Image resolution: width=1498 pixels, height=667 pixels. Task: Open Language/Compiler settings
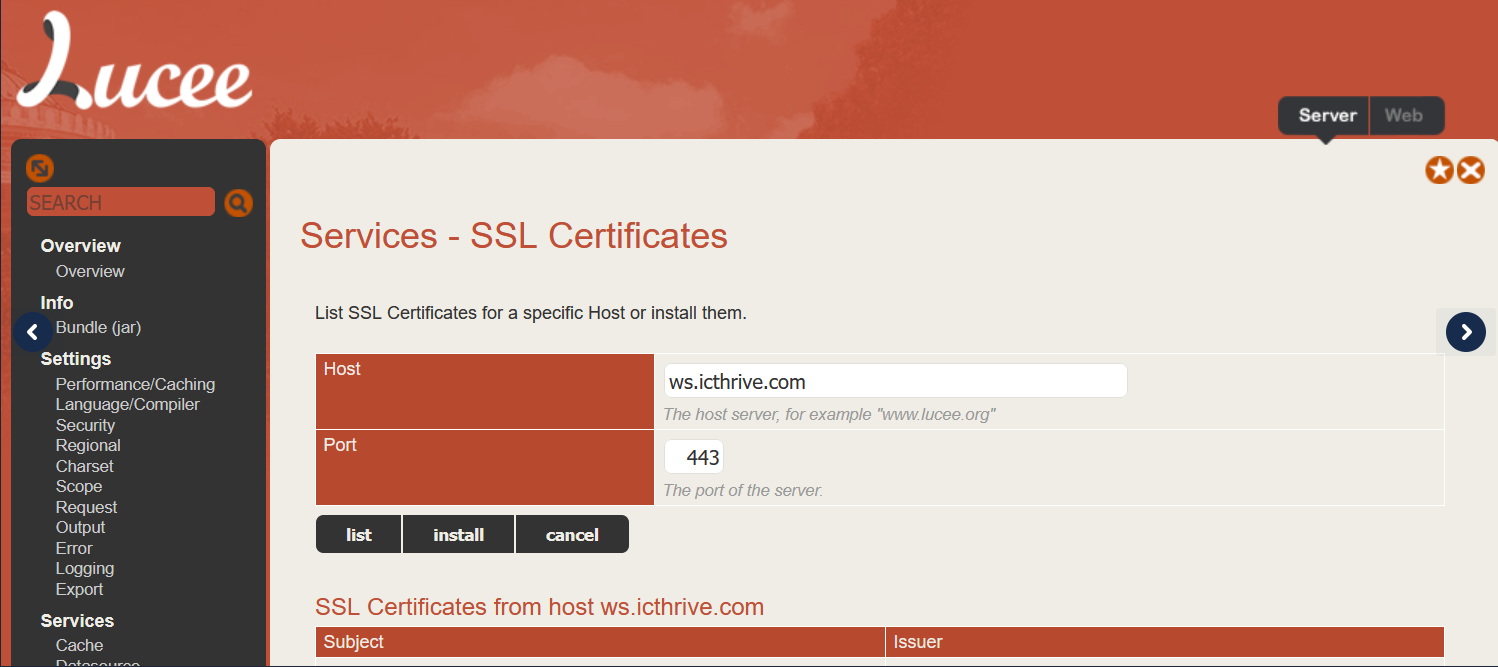coord(127,404)
